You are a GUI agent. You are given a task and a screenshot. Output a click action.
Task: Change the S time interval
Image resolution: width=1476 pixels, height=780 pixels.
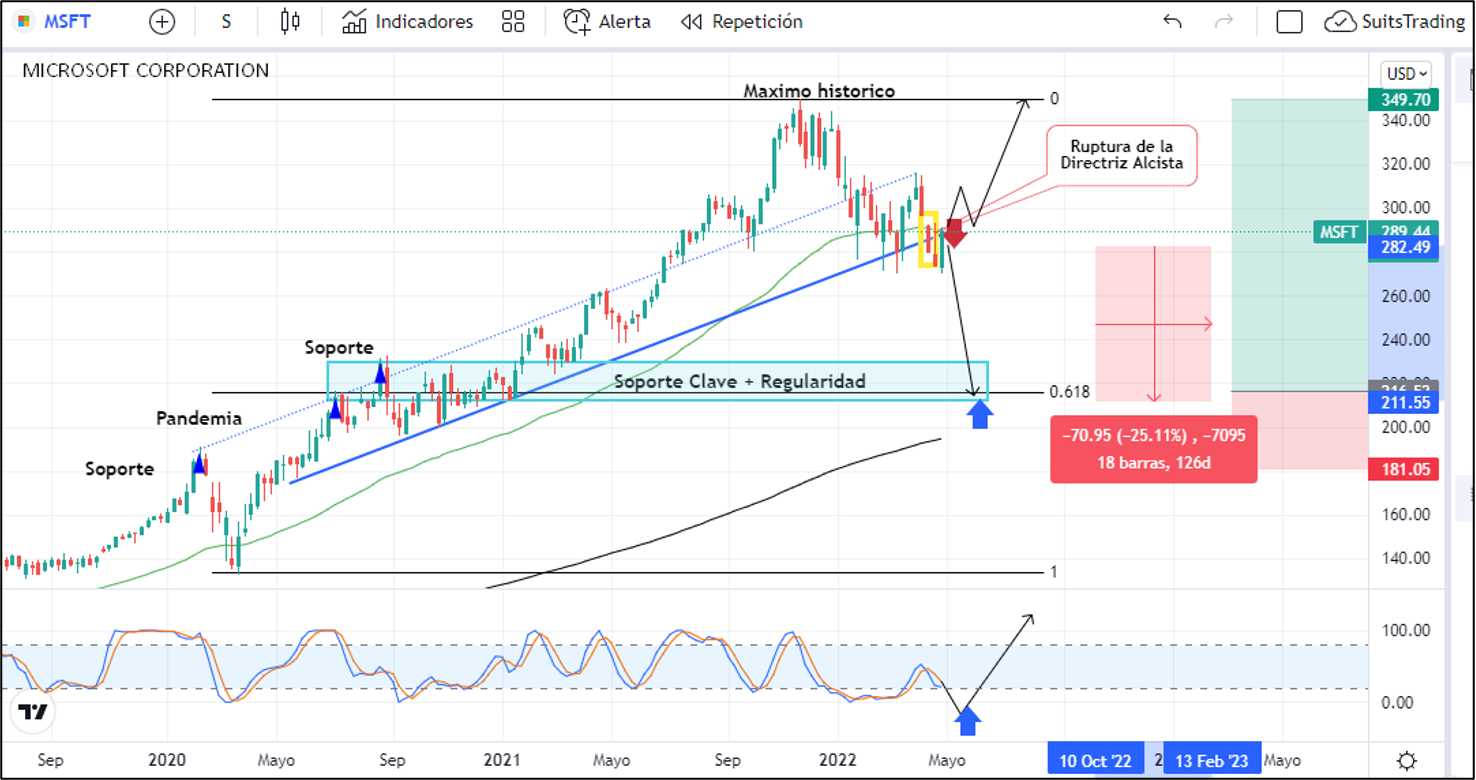(226, 22)
